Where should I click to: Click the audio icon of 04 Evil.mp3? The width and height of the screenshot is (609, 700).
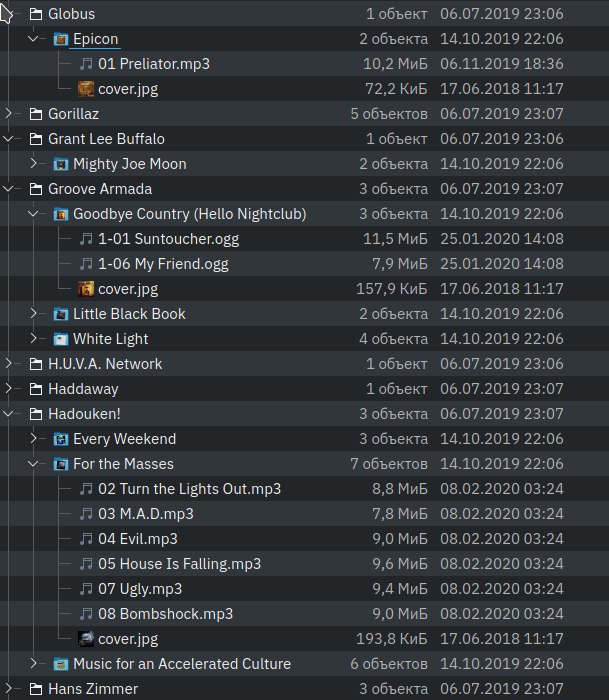tap(86, 539)
